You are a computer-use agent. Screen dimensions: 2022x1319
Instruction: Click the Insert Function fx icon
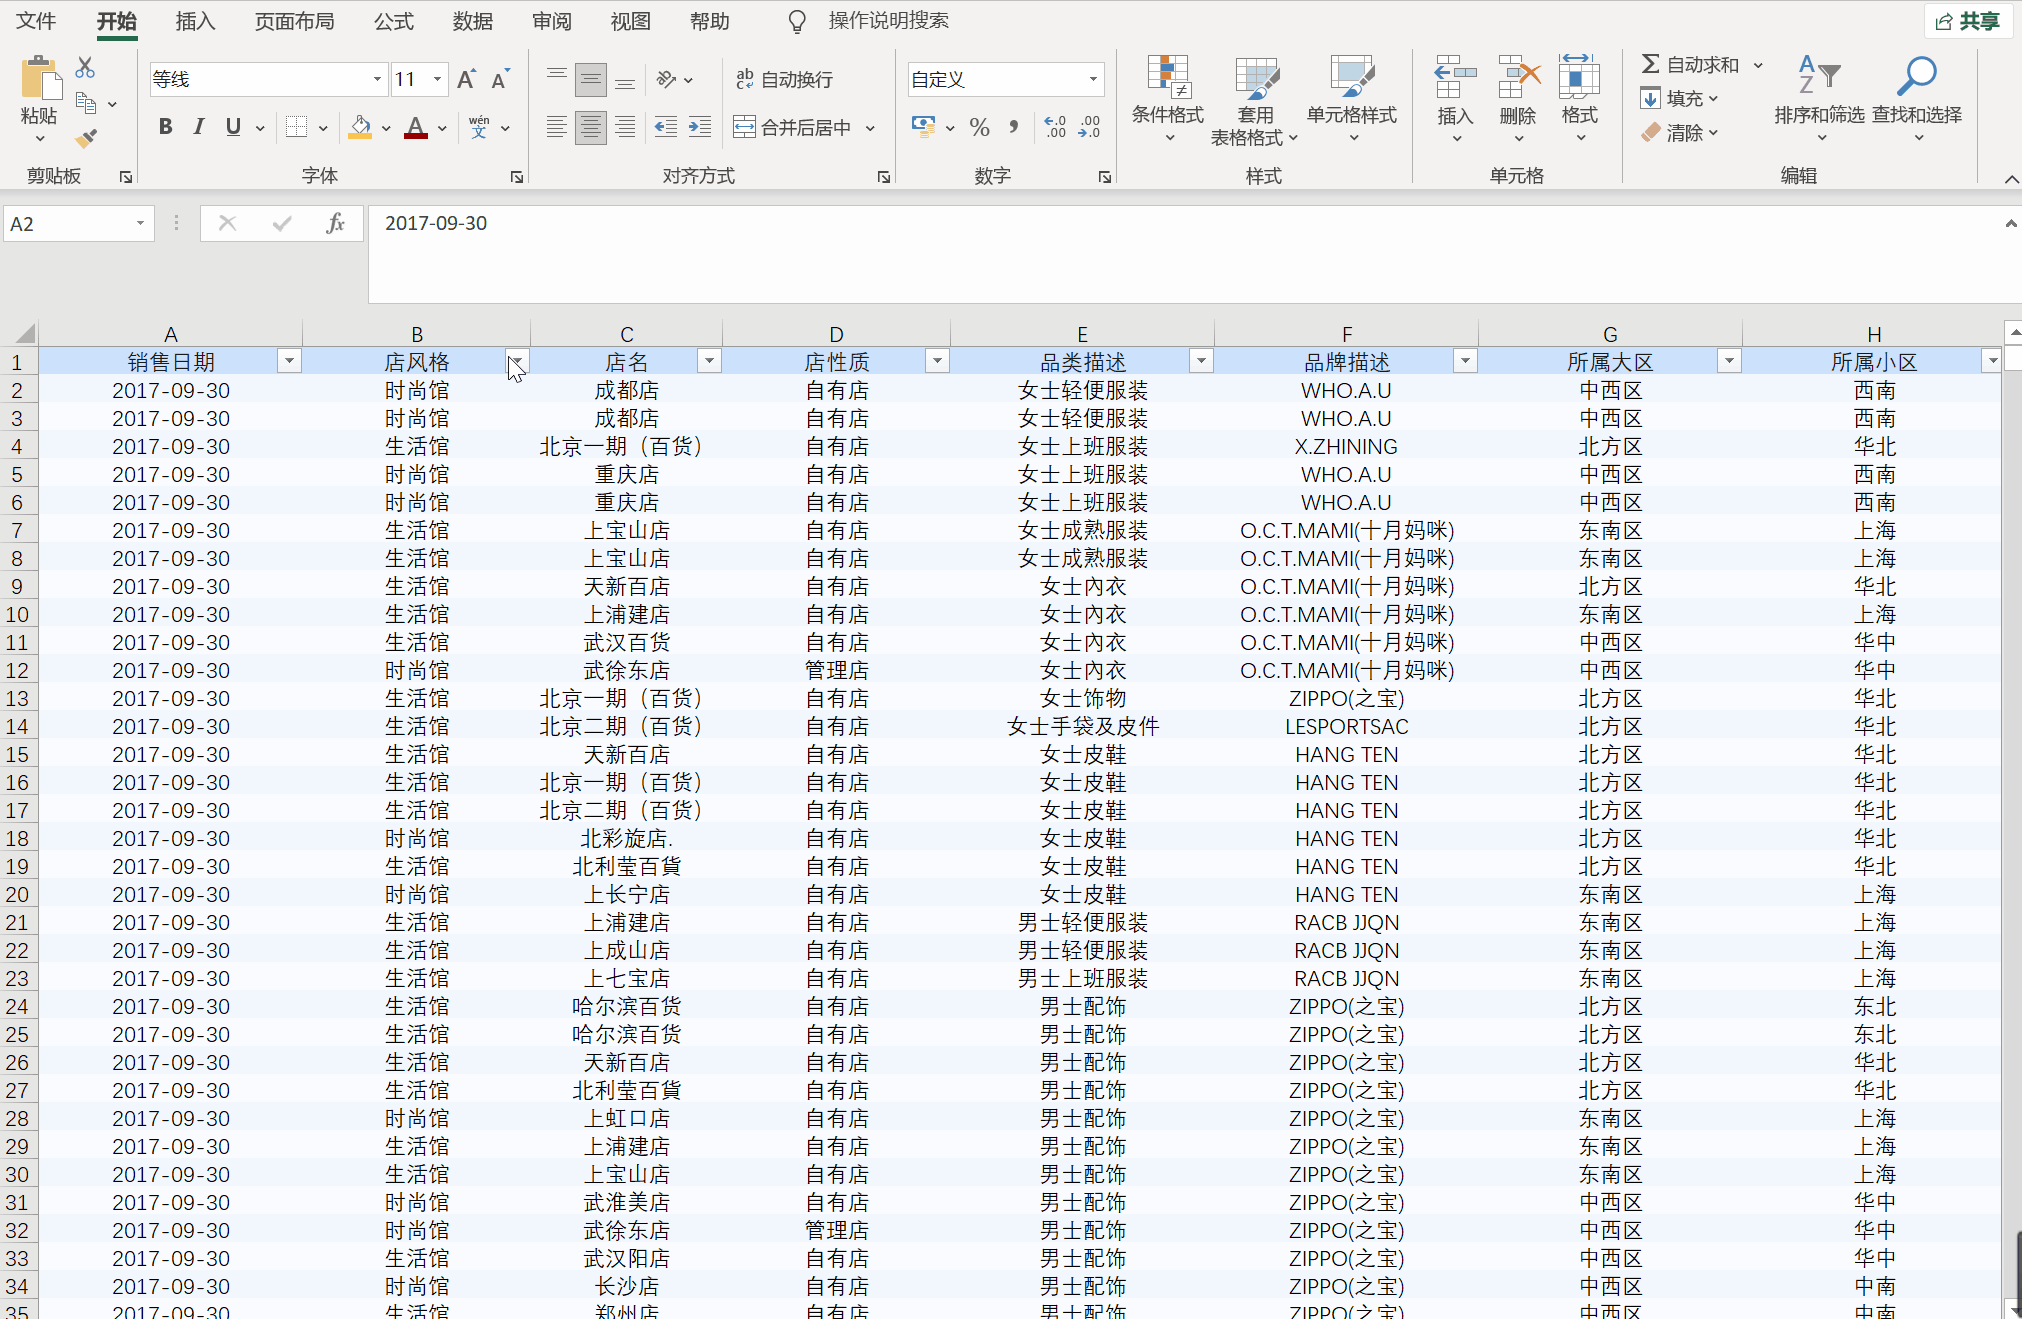[336, 223]
